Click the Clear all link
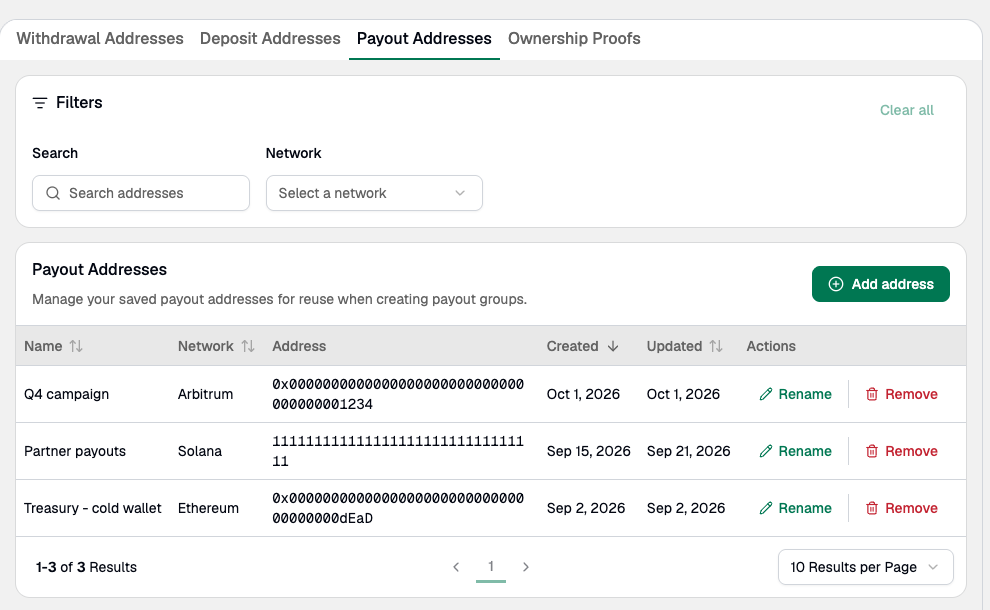This screenshot has width=990, height=610. [907, 110]
